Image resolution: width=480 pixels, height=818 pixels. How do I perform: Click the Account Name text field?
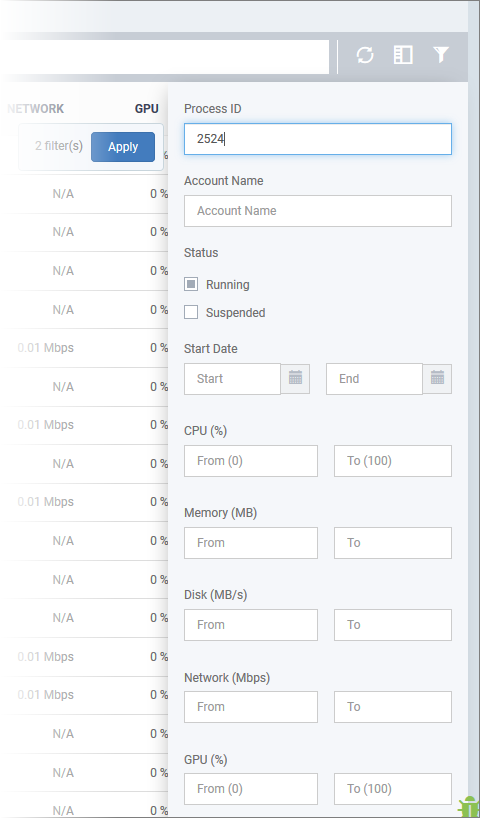click(x=318, y=211)
